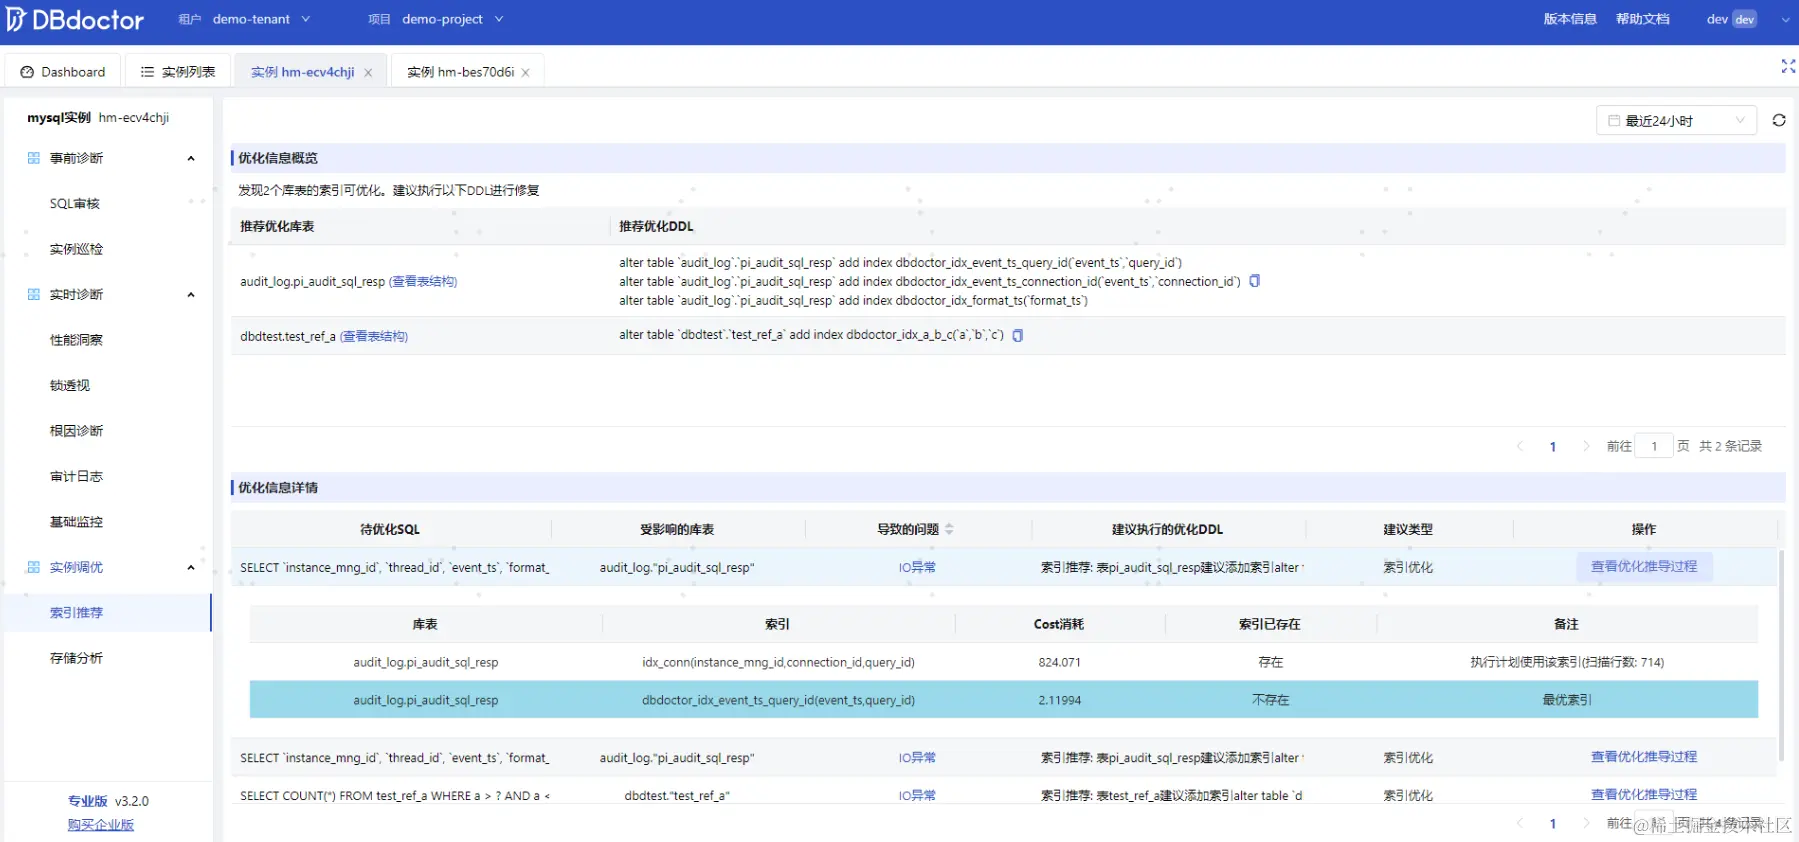1799x842 pixels.
Task: Open 审计日志 in sidebar
Action: point(76,476)
